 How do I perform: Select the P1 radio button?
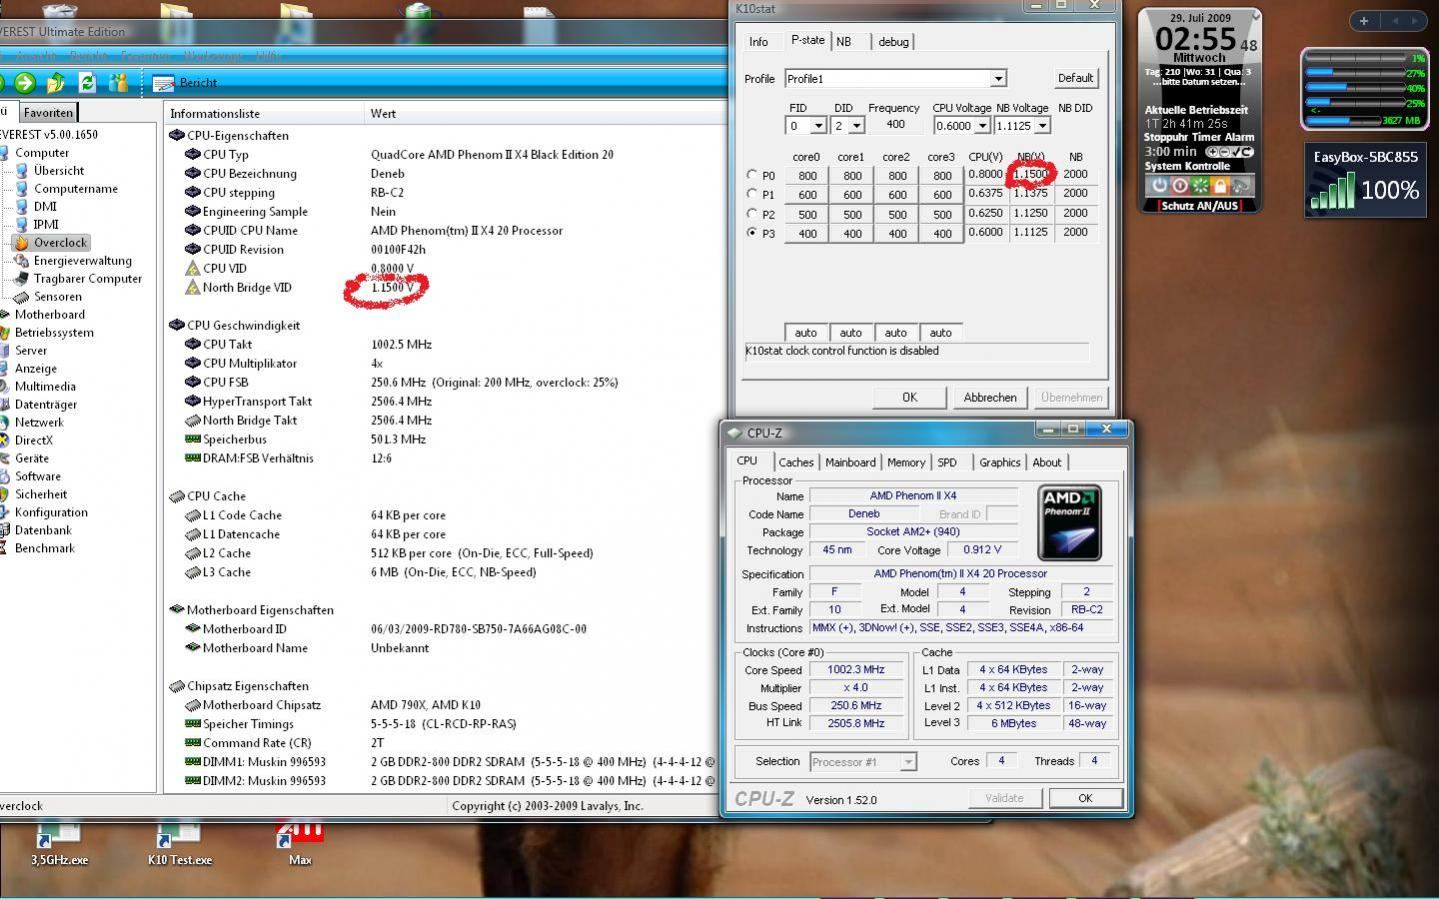[752, 194]
